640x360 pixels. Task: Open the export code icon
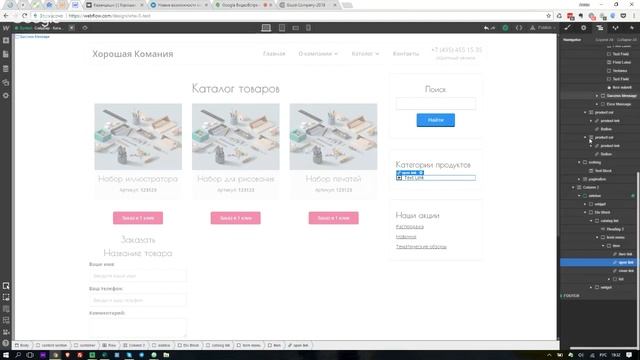[519, 28]
